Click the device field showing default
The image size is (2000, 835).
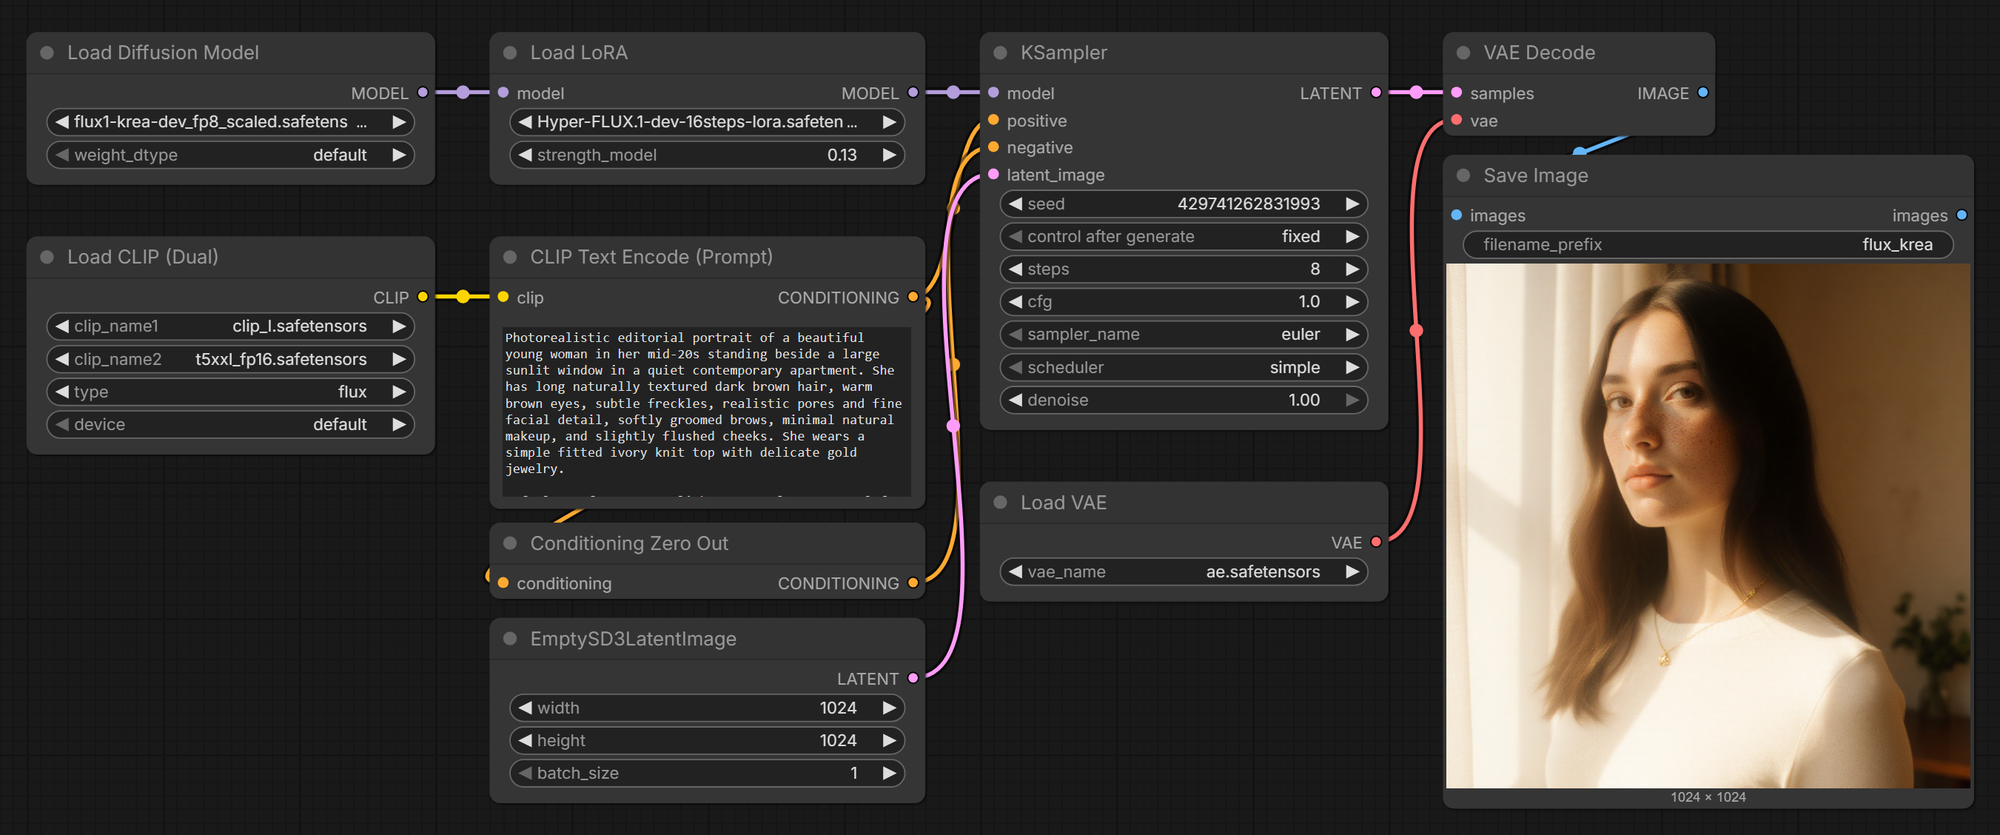(x=231, y=425)
